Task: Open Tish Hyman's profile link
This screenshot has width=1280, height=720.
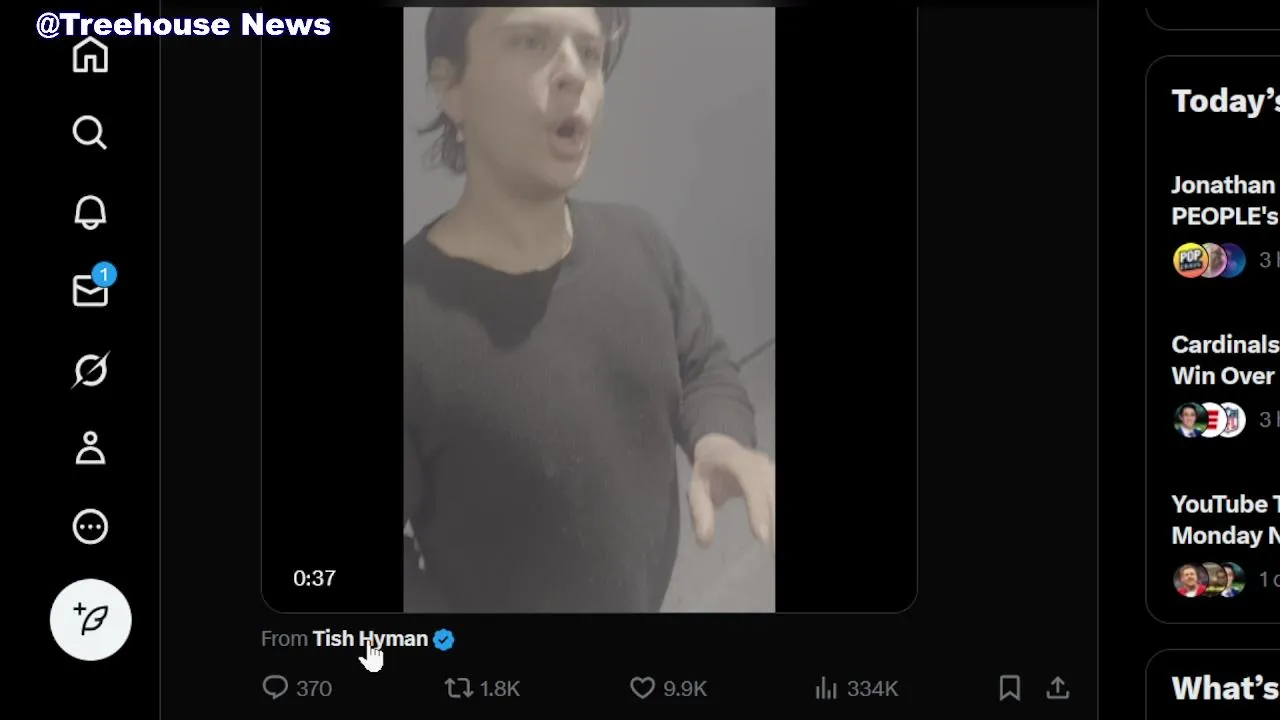Action: pyautogui.click(x=370, y=639)
